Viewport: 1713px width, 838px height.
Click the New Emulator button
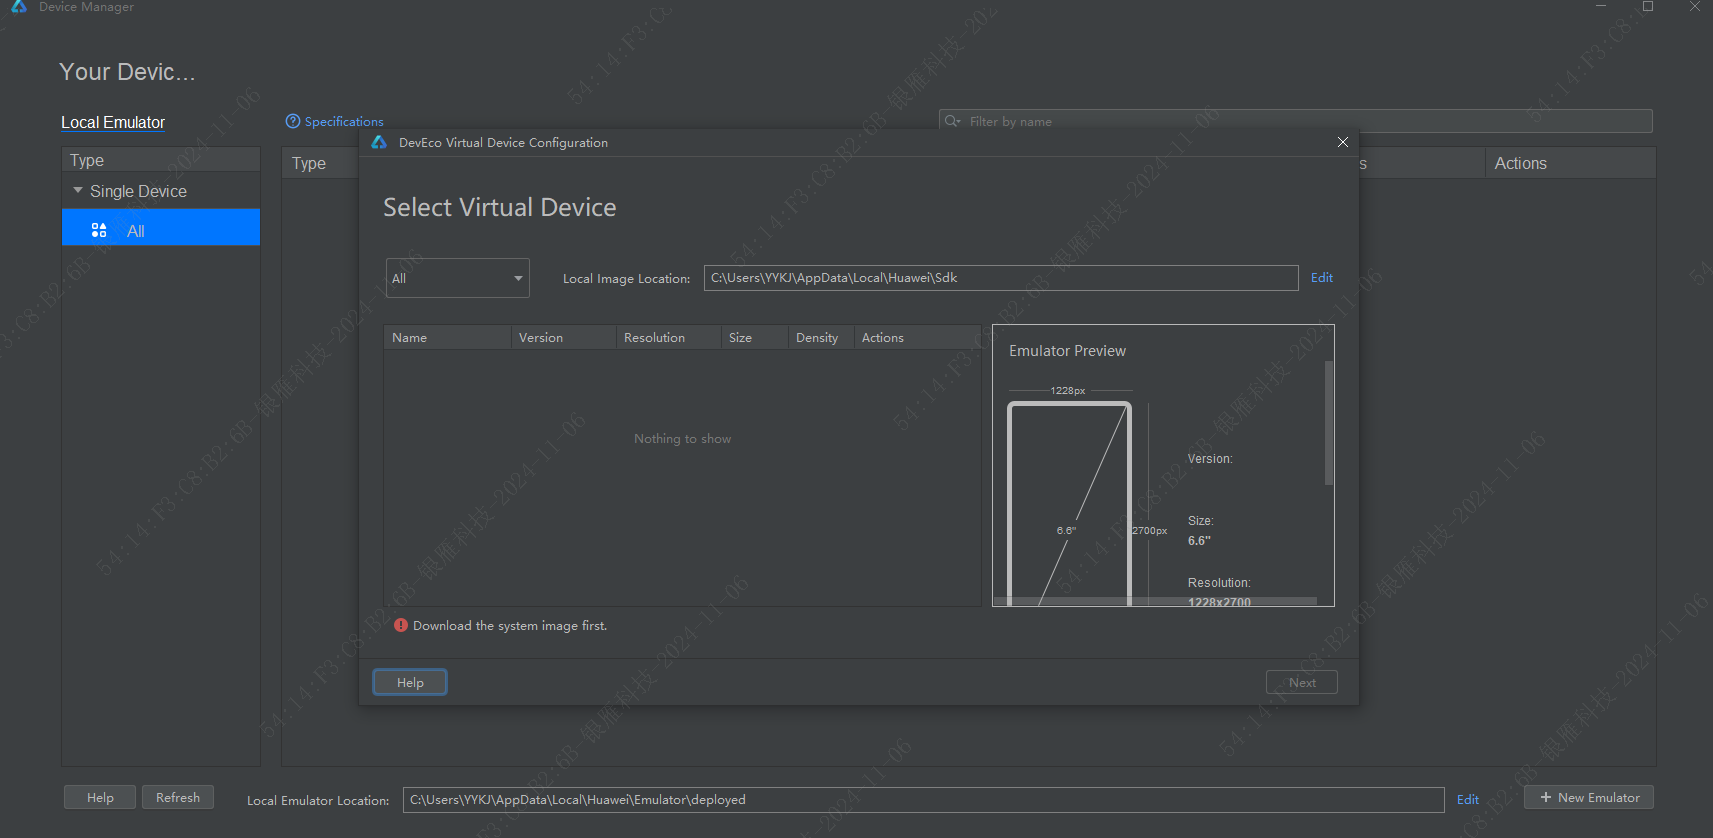pos(1589,797)
